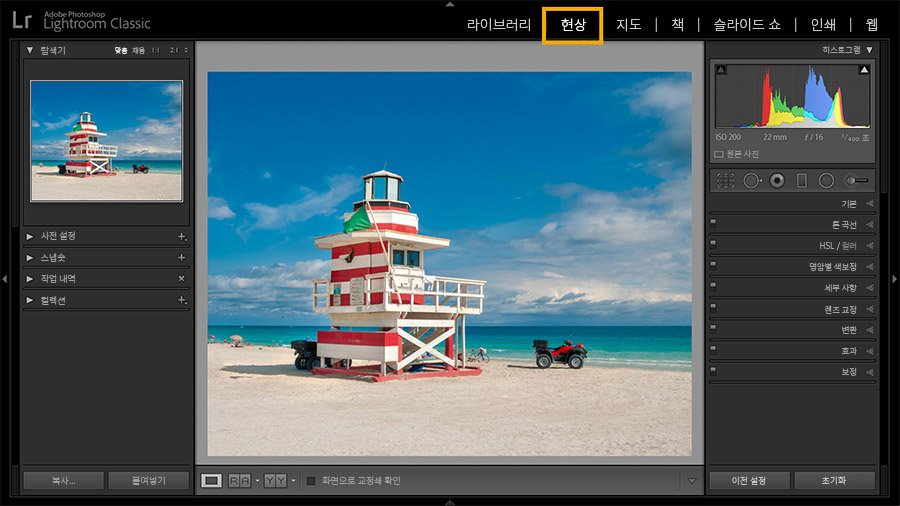Viewport: 900px width, 506px height.
Task: Open the toolbar content dropdown triangle
Action: click(692, 481)
